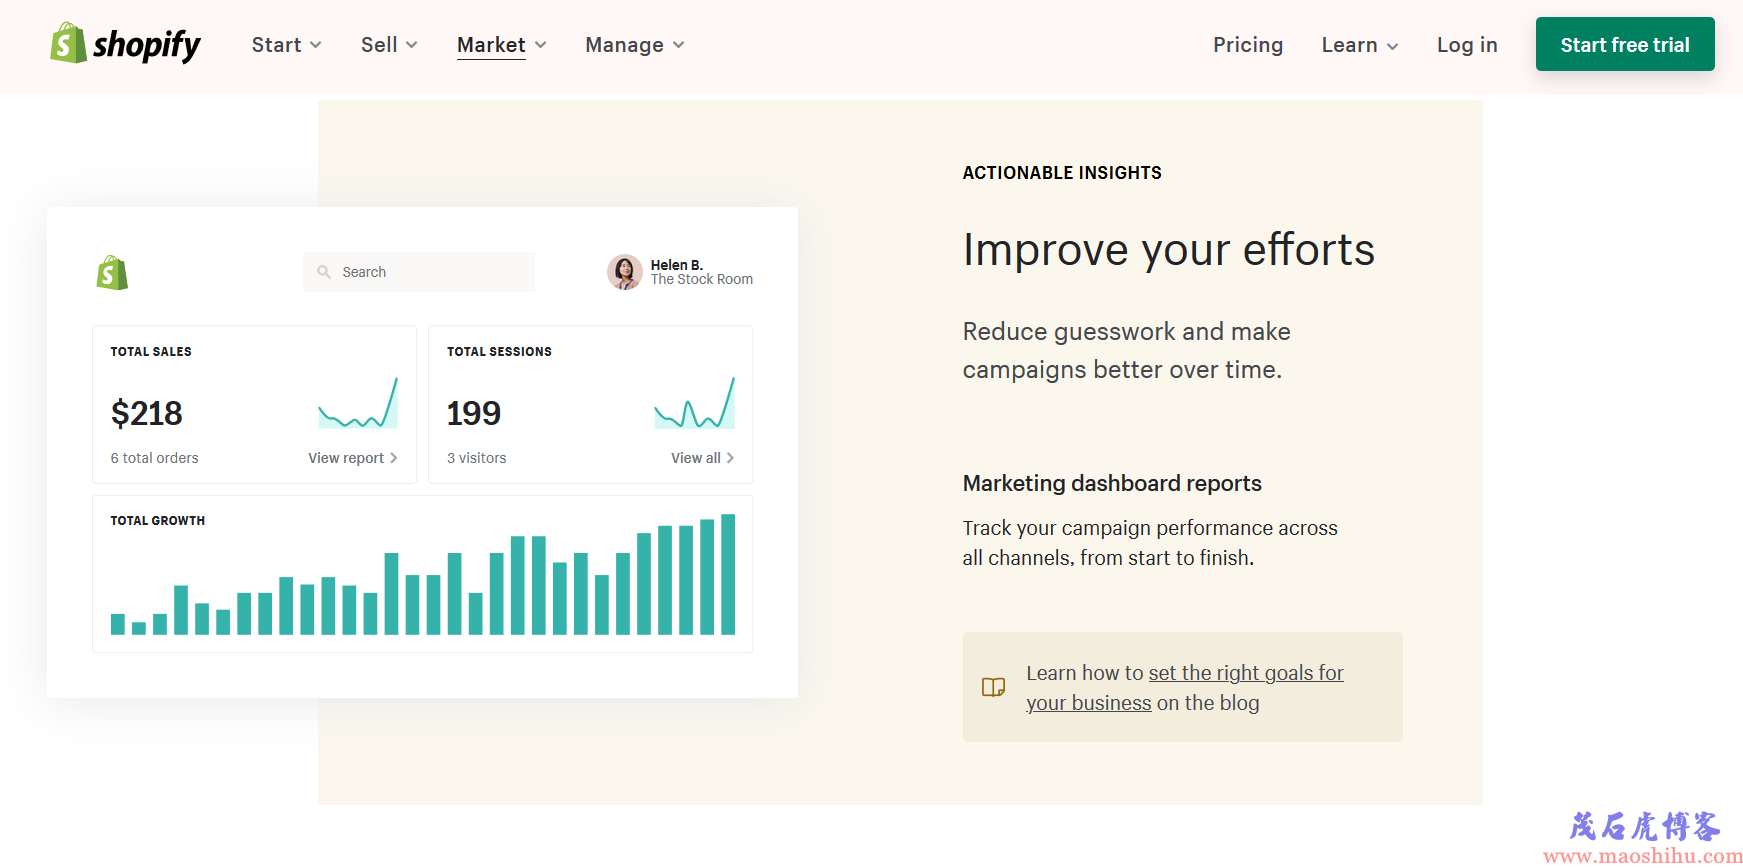Image resolution: width=1743 pixels, height=868 pixels.
Task: Click the Helen B. name label
Action: (x=677, y=265)
